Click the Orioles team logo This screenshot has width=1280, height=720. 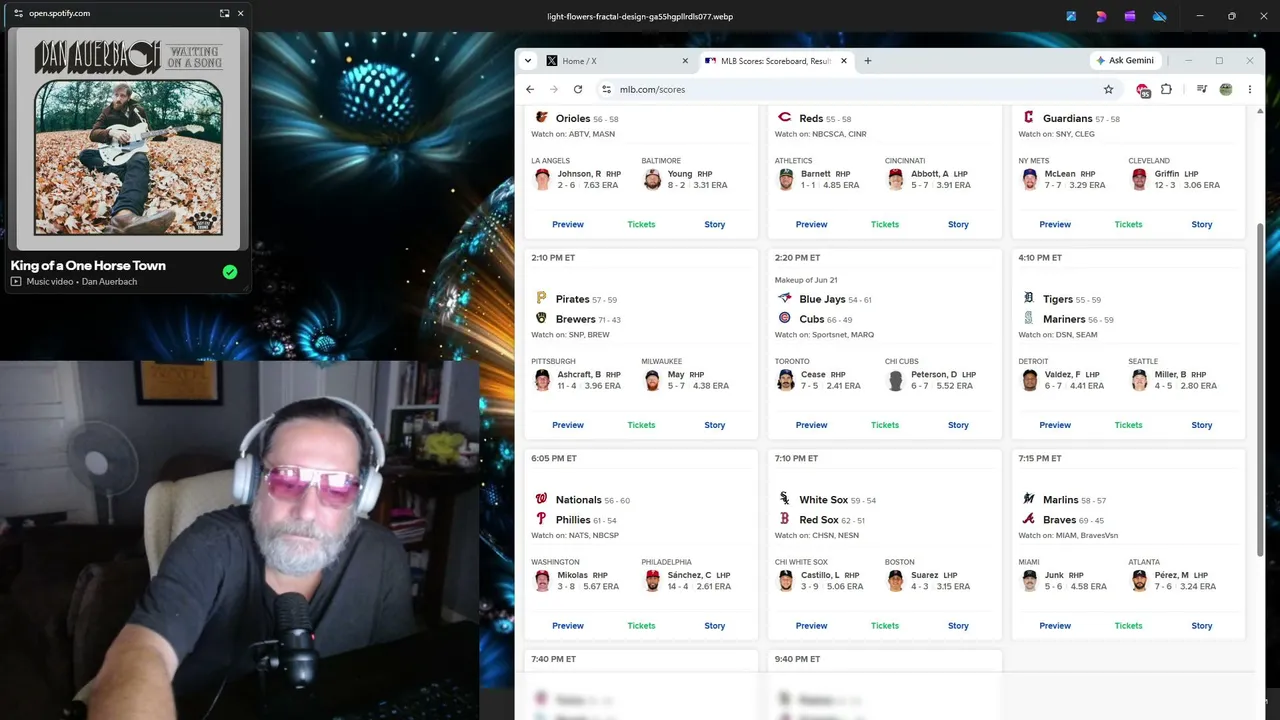[542, 118]
